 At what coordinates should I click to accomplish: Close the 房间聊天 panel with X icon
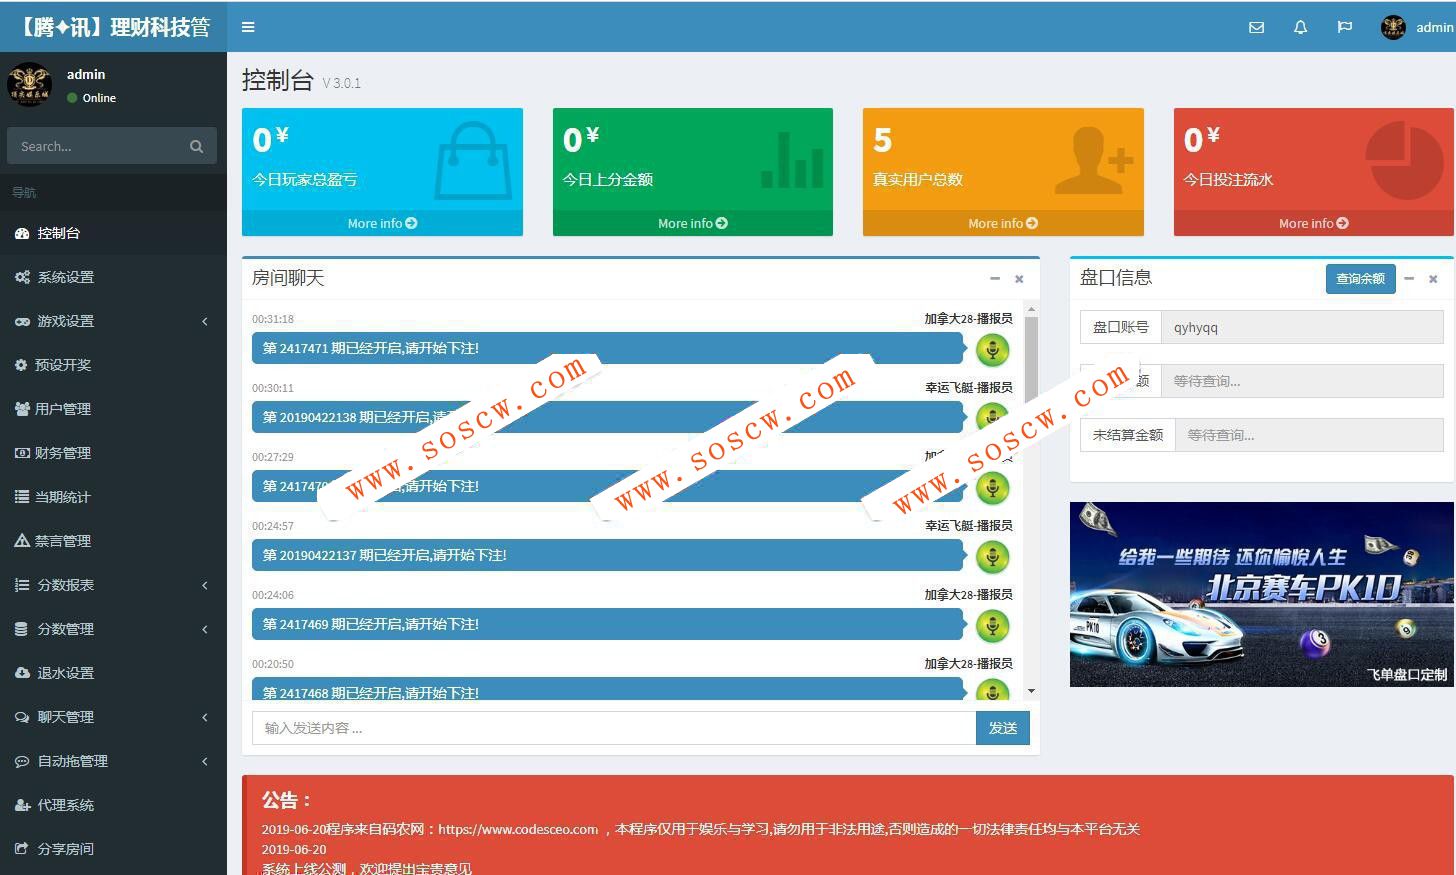[1019, 279]
